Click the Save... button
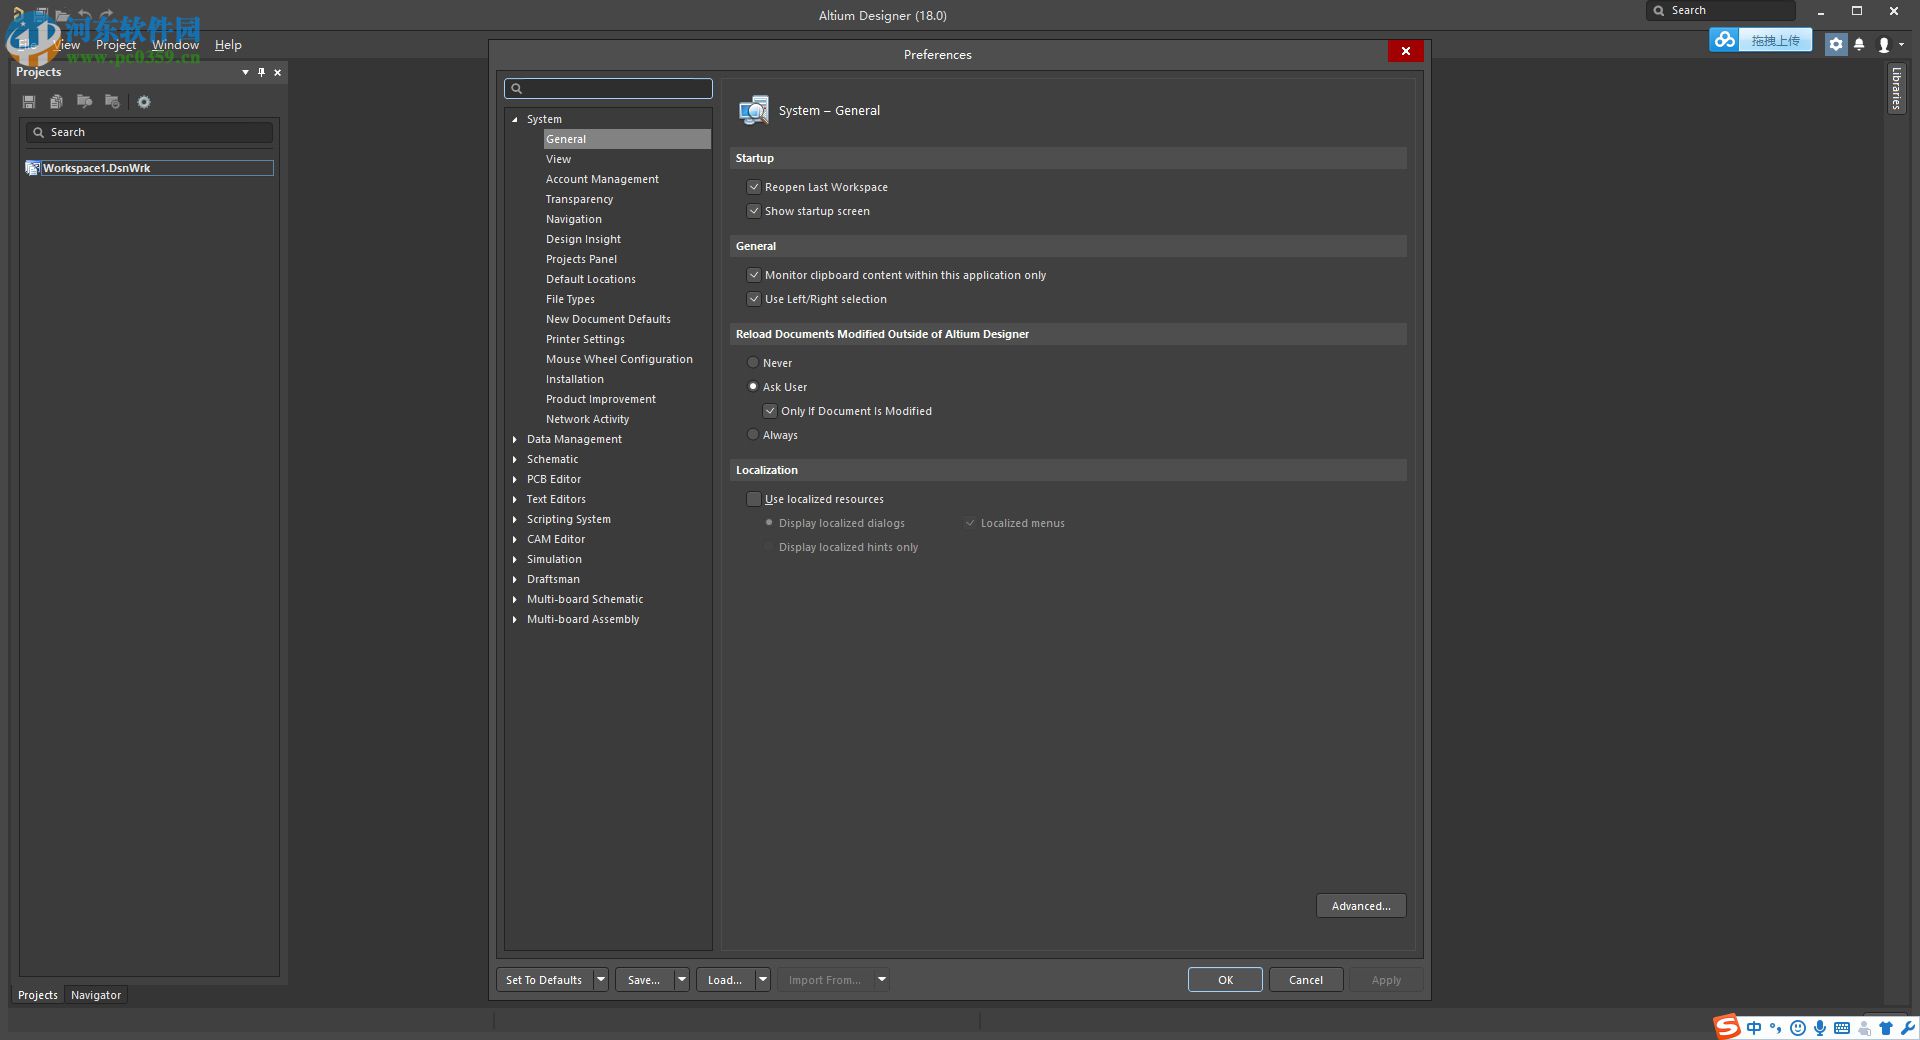Viewport: 1920px width, 1040px height. 644,980
